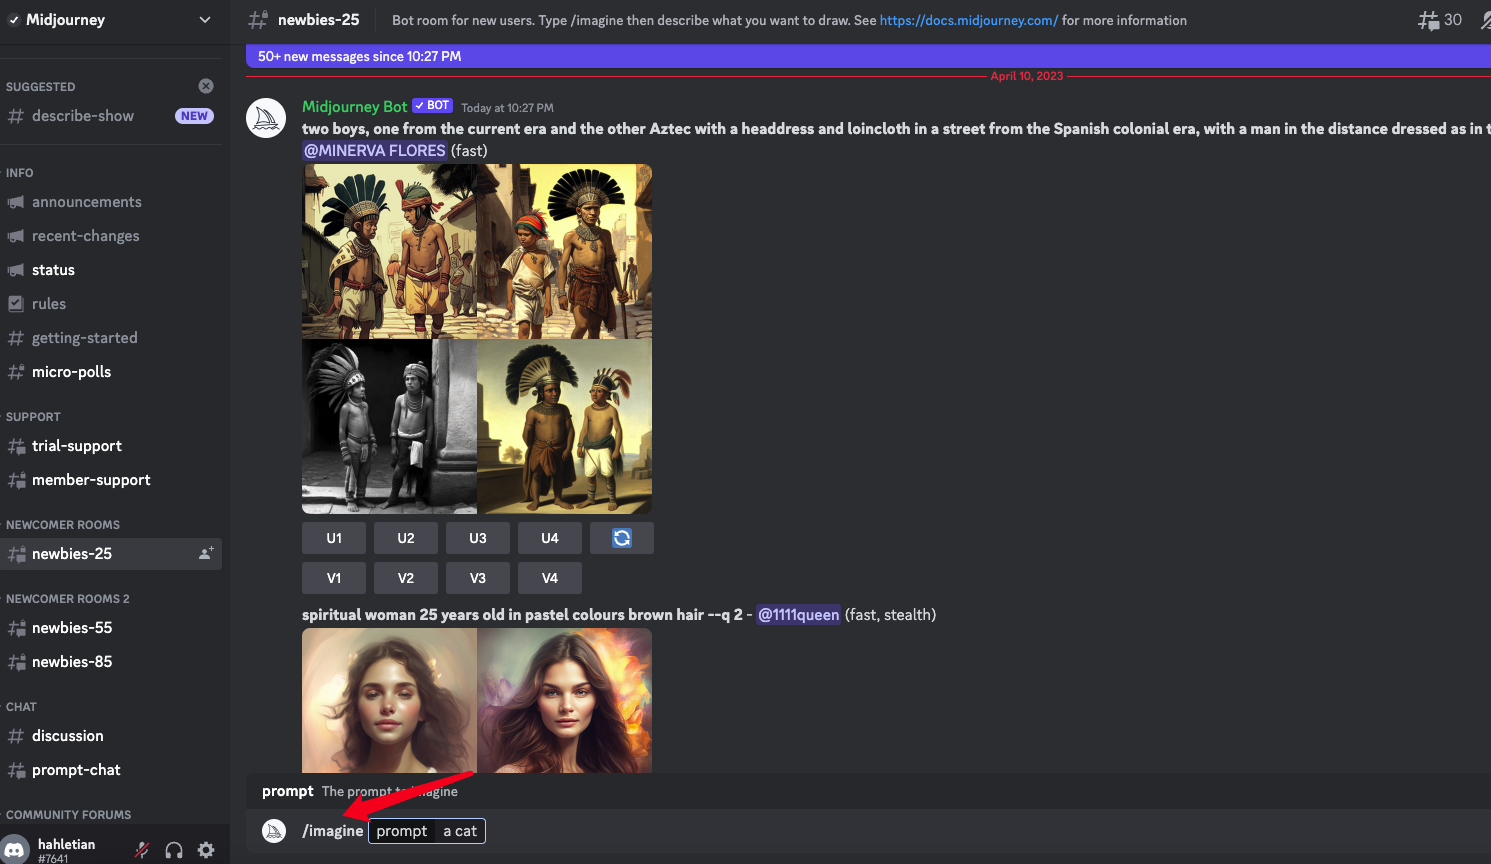1491x864 pixels.
Task: Click the 'Today at 10:27 PM' timestamp
Action: (507, 108)
